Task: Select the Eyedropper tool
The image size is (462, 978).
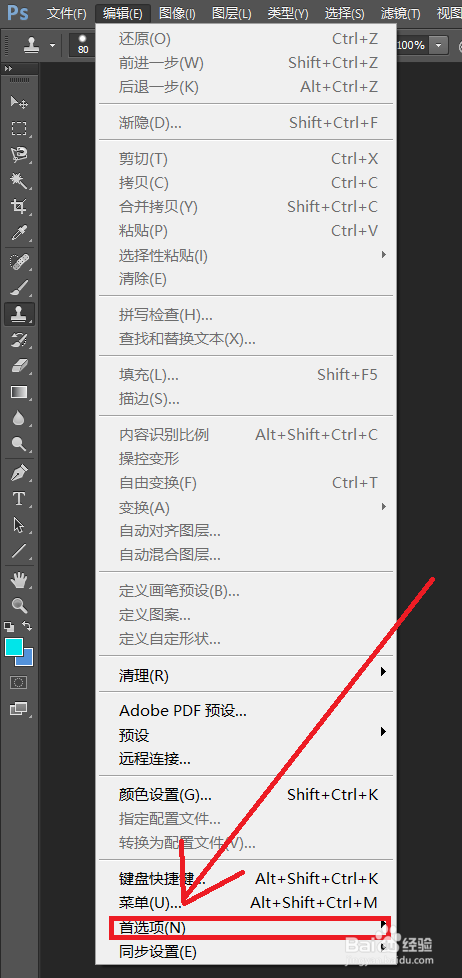Action: pyautogui.click(x=19, y=234)
